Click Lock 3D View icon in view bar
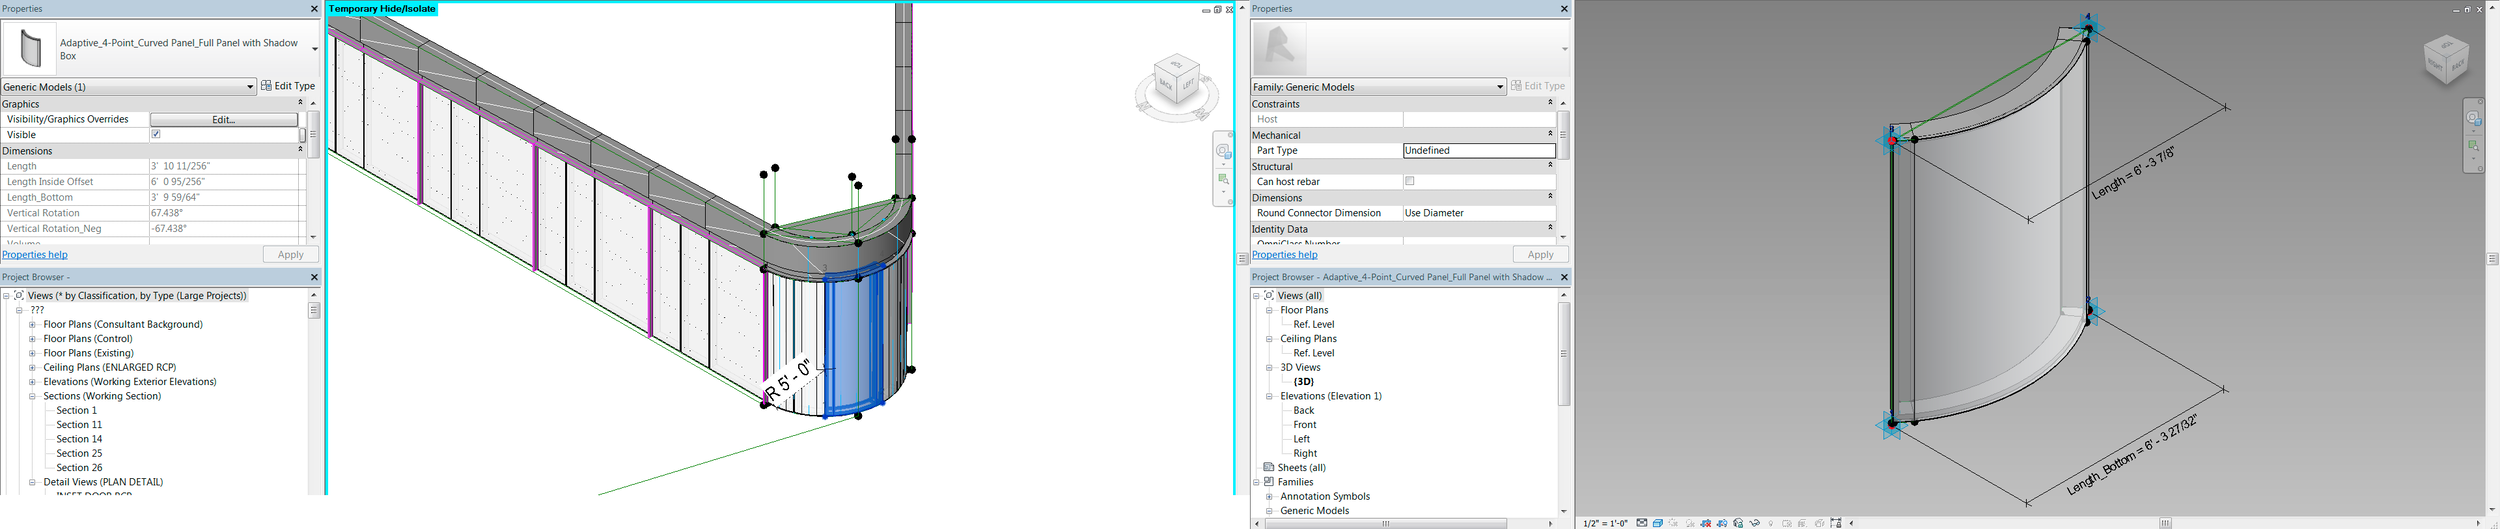Viewport: 2500px width, 529px height. tap(1738, 523)
